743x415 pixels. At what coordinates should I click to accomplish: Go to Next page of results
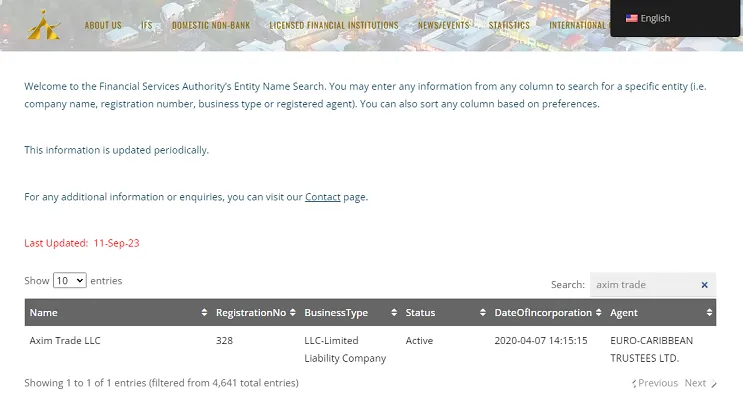(x=700, y=383)
